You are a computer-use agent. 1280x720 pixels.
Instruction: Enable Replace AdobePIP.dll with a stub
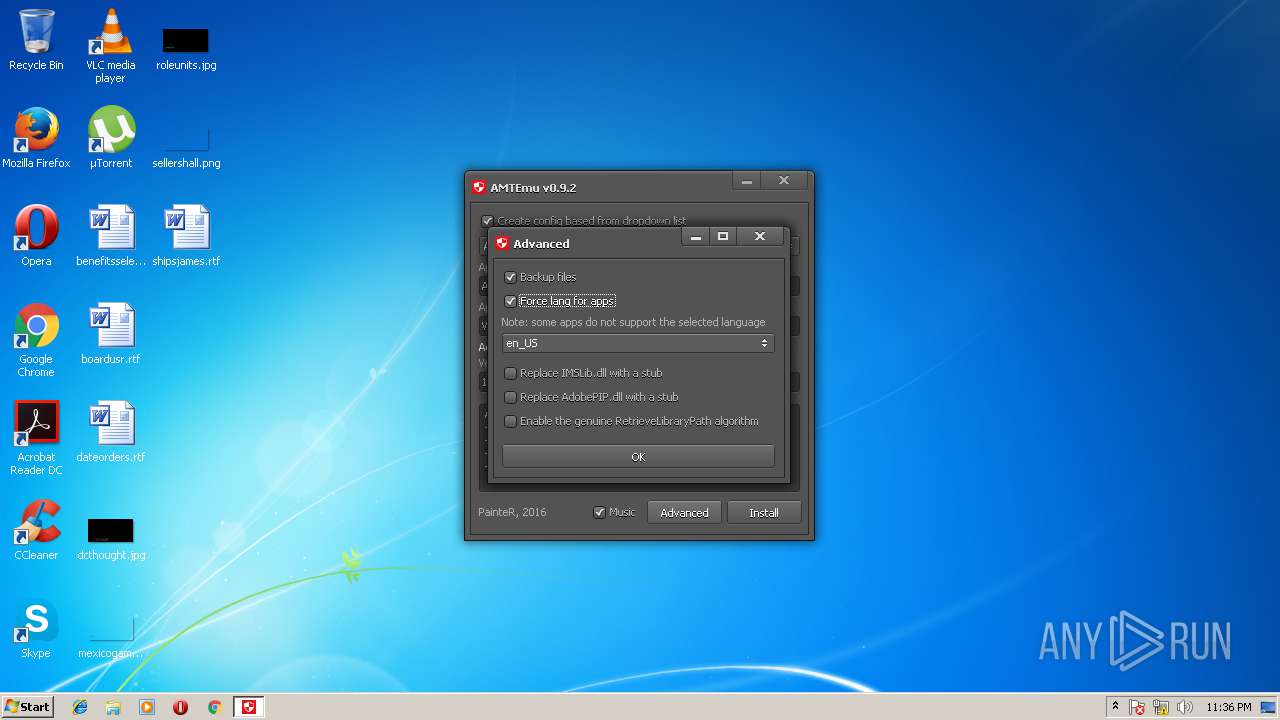[510, 397]
